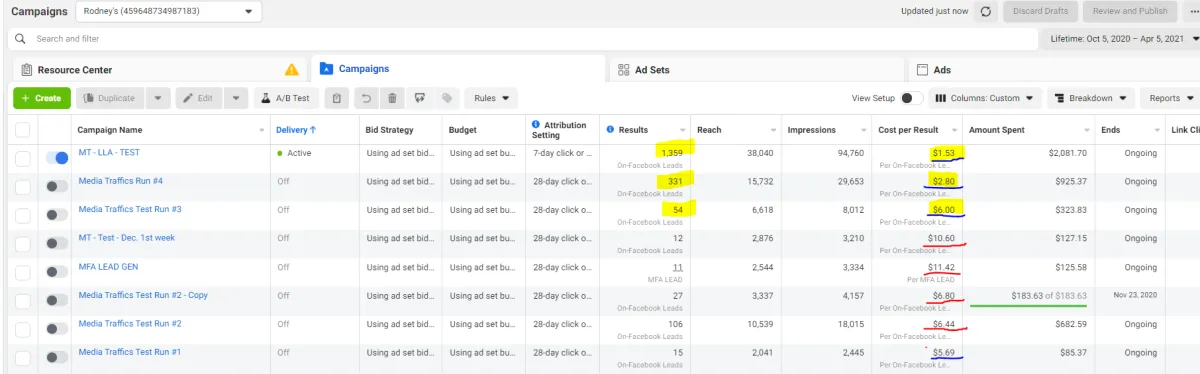This screenshot has height=374, width=1200.
Task: Switch to the Campaigns tab
Action: (x=458, y=69)
